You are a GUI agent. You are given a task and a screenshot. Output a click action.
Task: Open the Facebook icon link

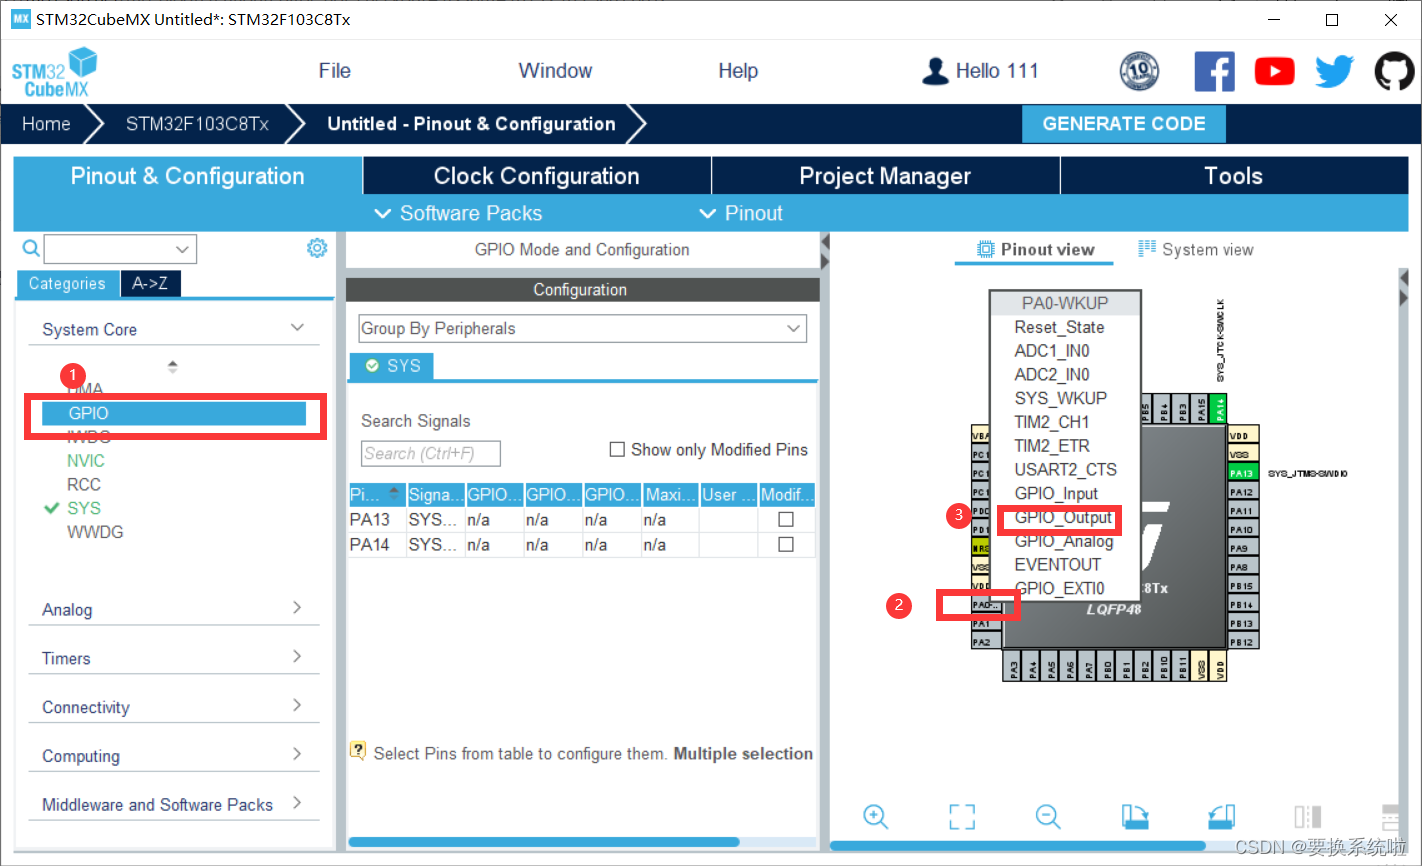[1215, 72]
